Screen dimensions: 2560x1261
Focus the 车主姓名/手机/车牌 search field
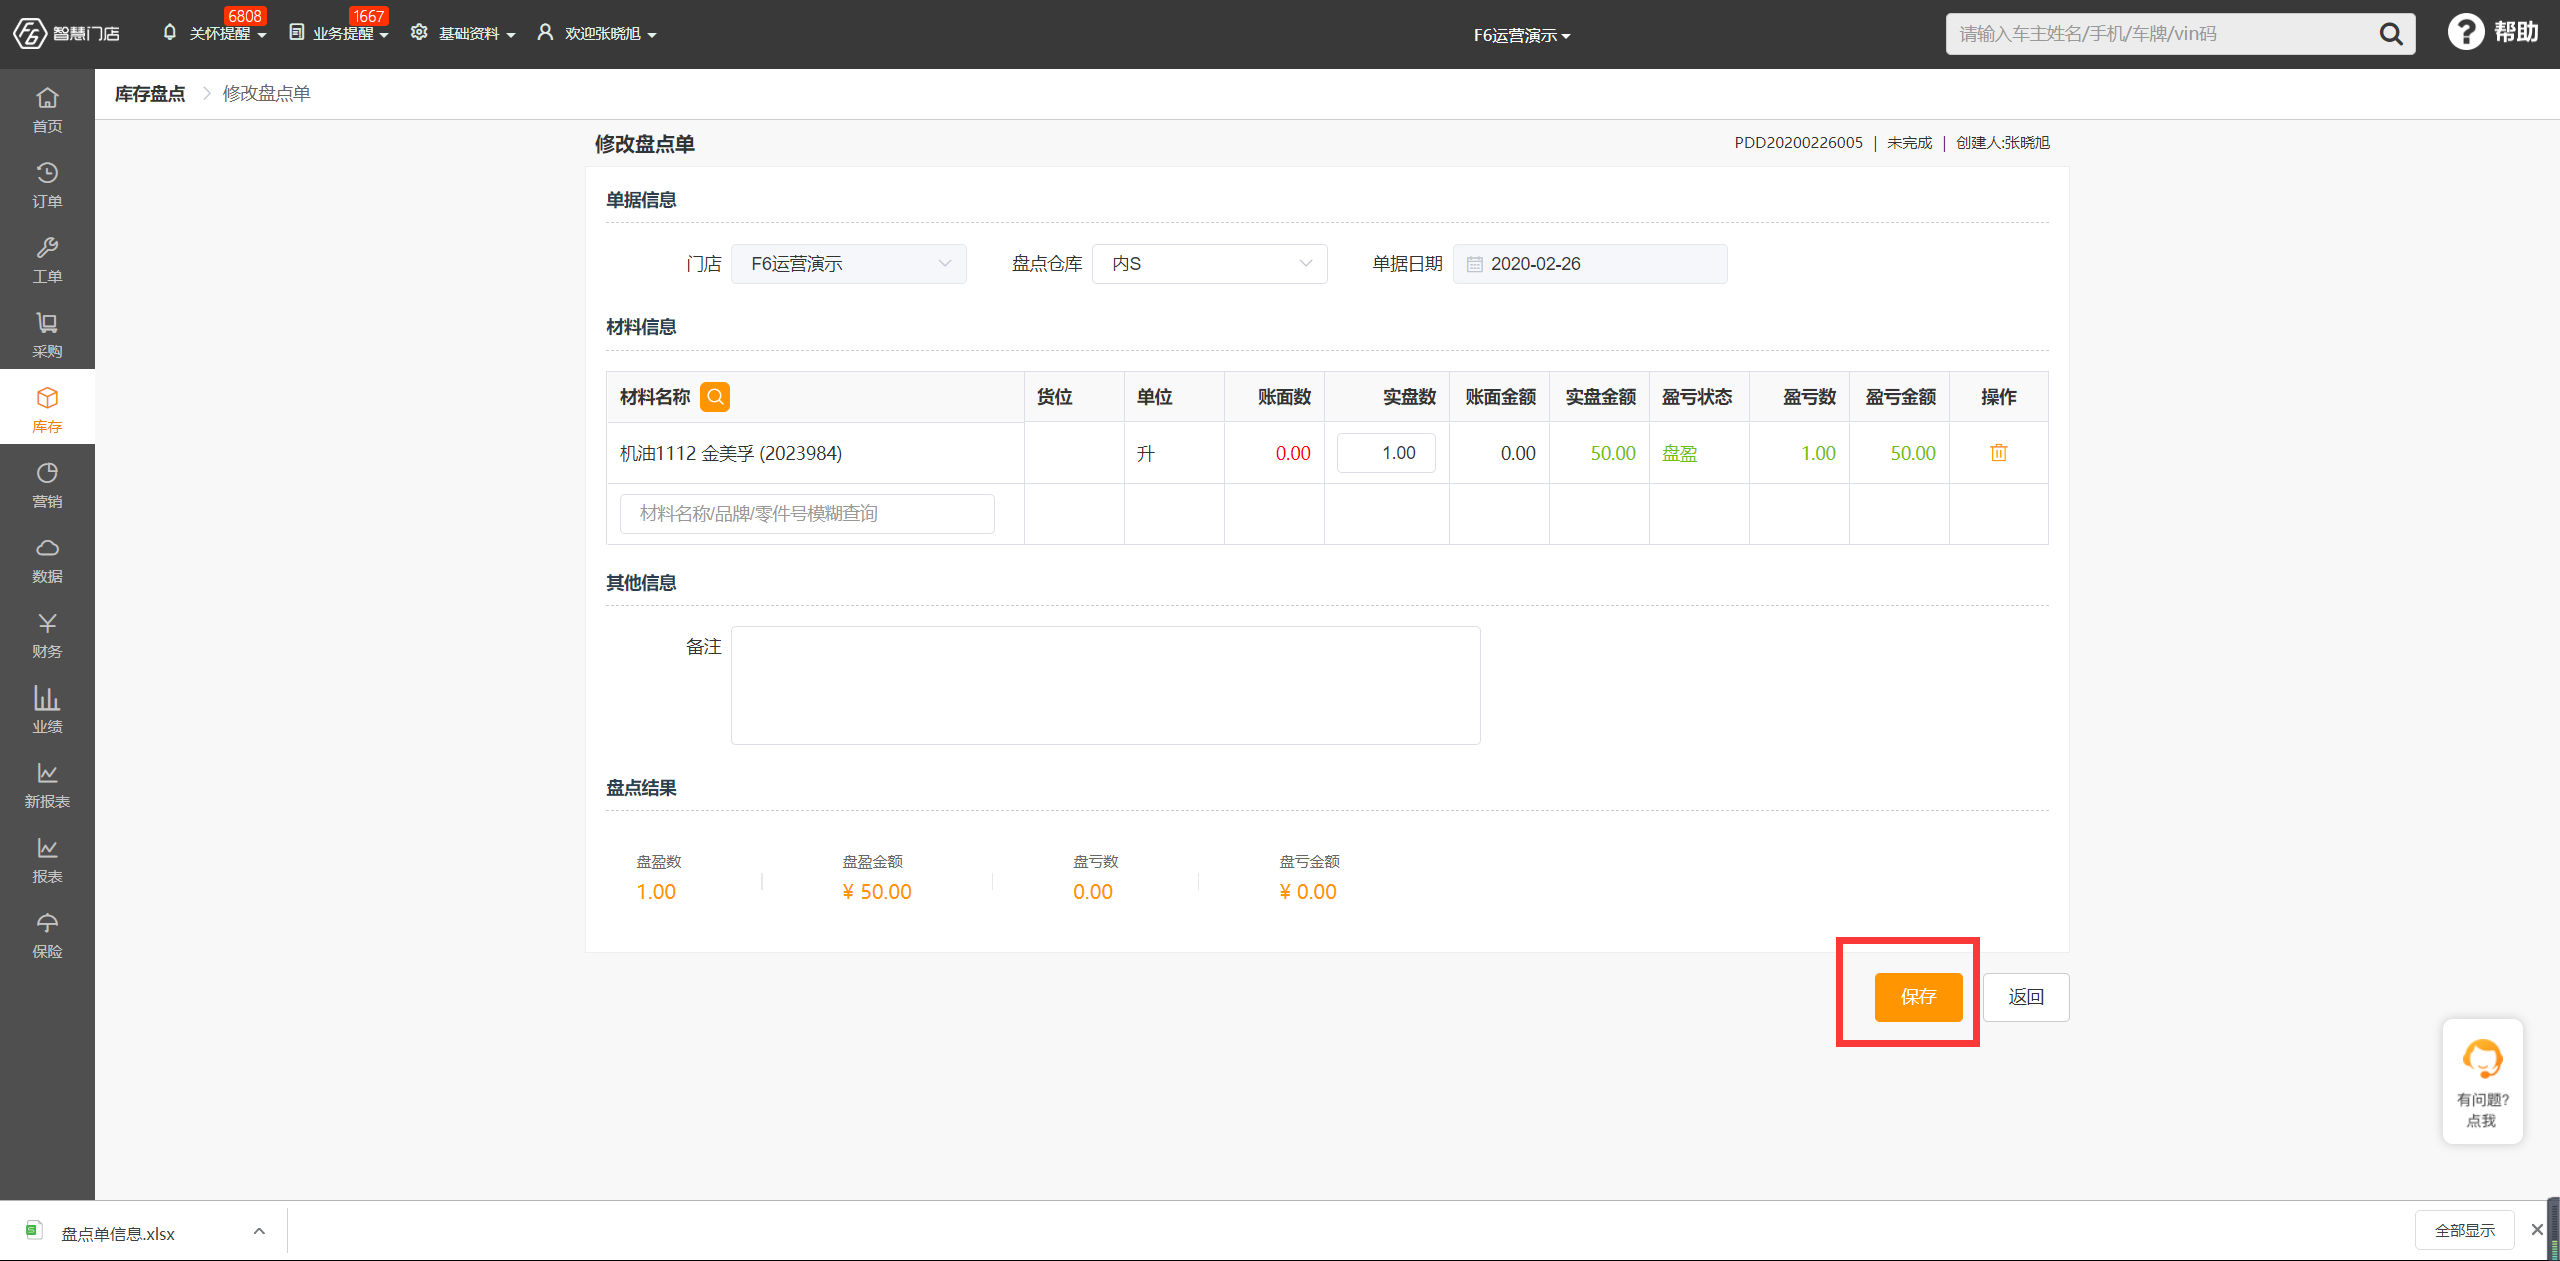(x=2160, y=34)
